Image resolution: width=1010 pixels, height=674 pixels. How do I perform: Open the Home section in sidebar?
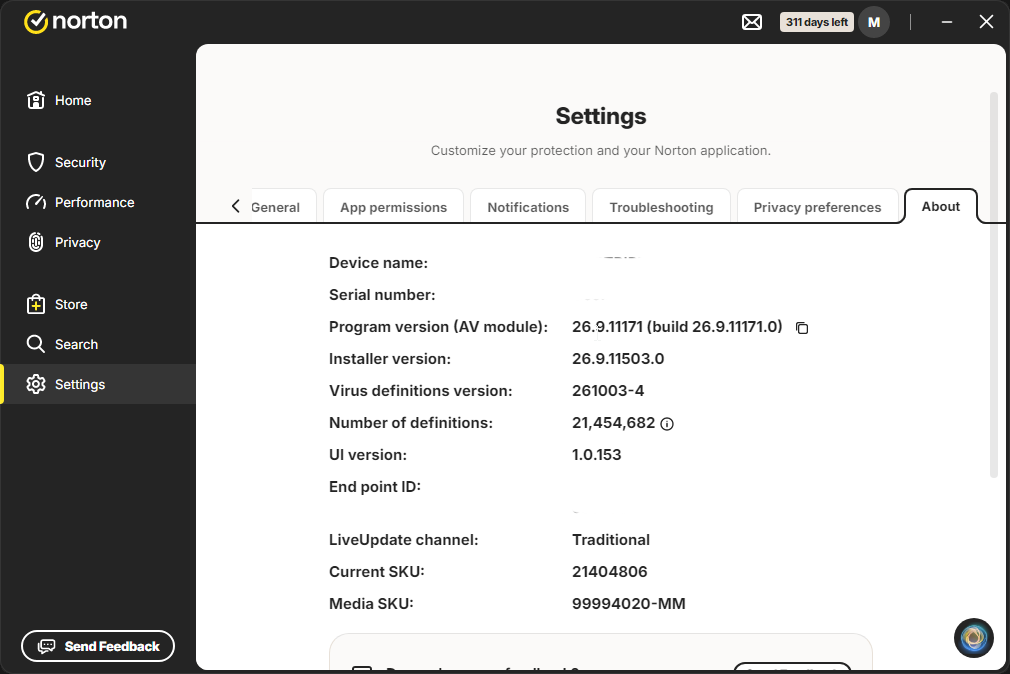coord(59,101)
